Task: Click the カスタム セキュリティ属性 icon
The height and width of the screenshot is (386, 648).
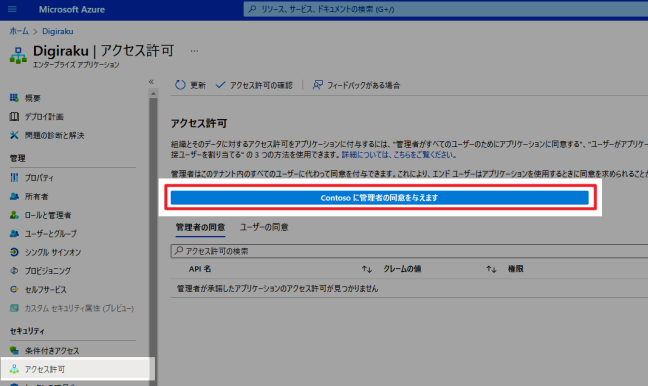Action: [14, 308]
